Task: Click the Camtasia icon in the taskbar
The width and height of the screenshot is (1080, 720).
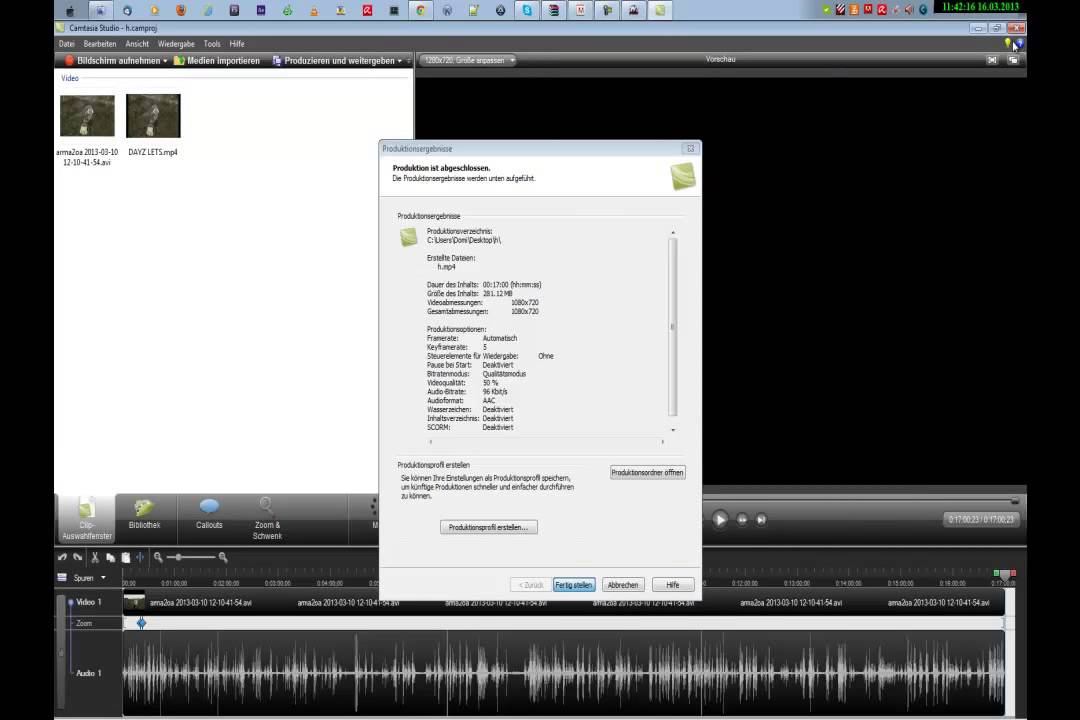Action: click(660, 10)
